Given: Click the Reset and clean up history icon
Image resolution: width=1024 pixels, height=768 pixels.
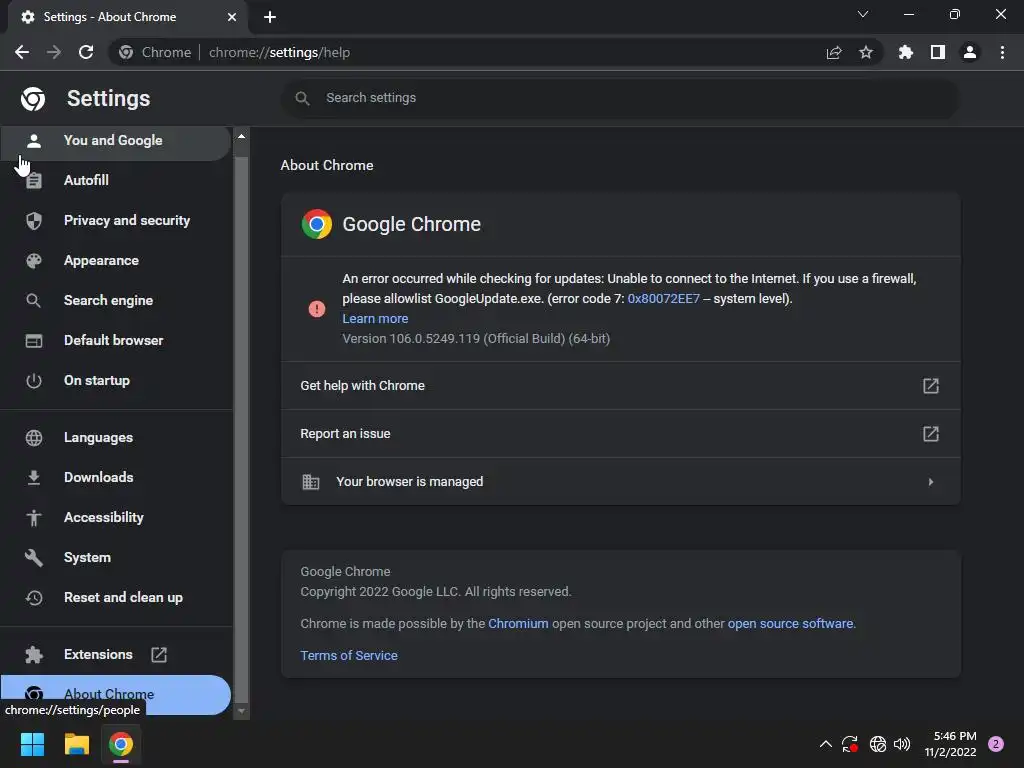Looking at the screenshot, I should (x=33, y=598).
